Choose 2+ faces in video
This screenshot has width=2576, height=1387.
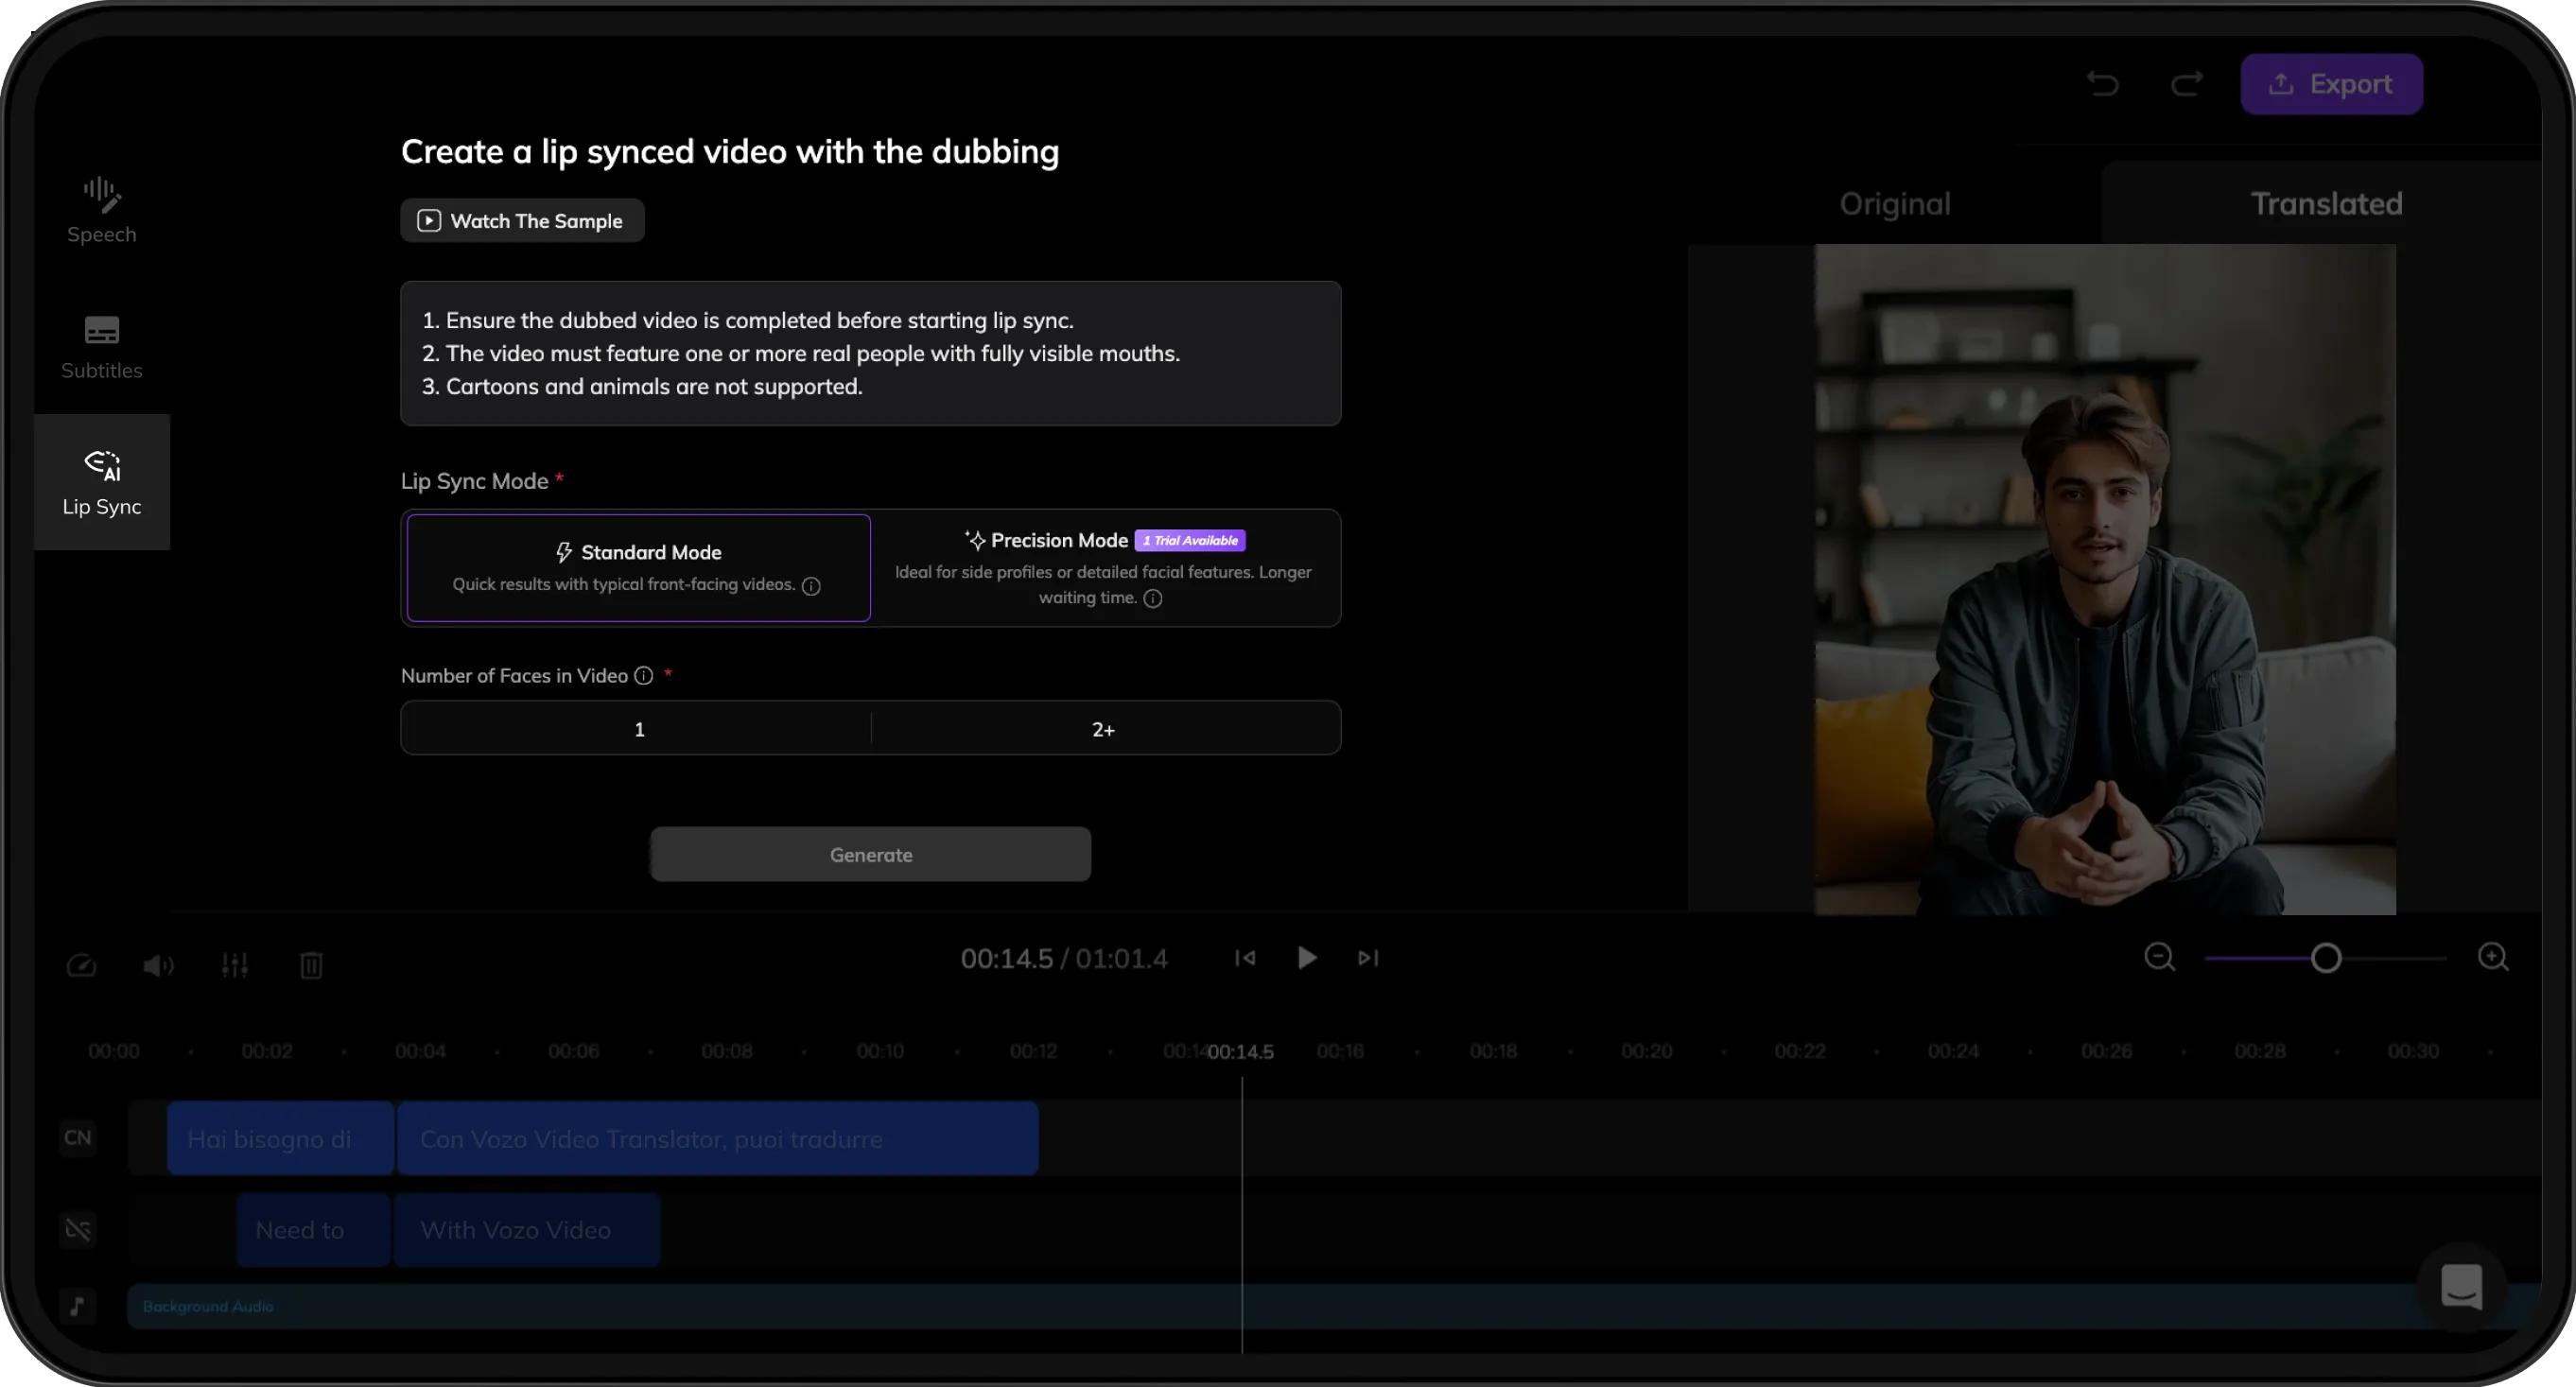point(1103,729)
